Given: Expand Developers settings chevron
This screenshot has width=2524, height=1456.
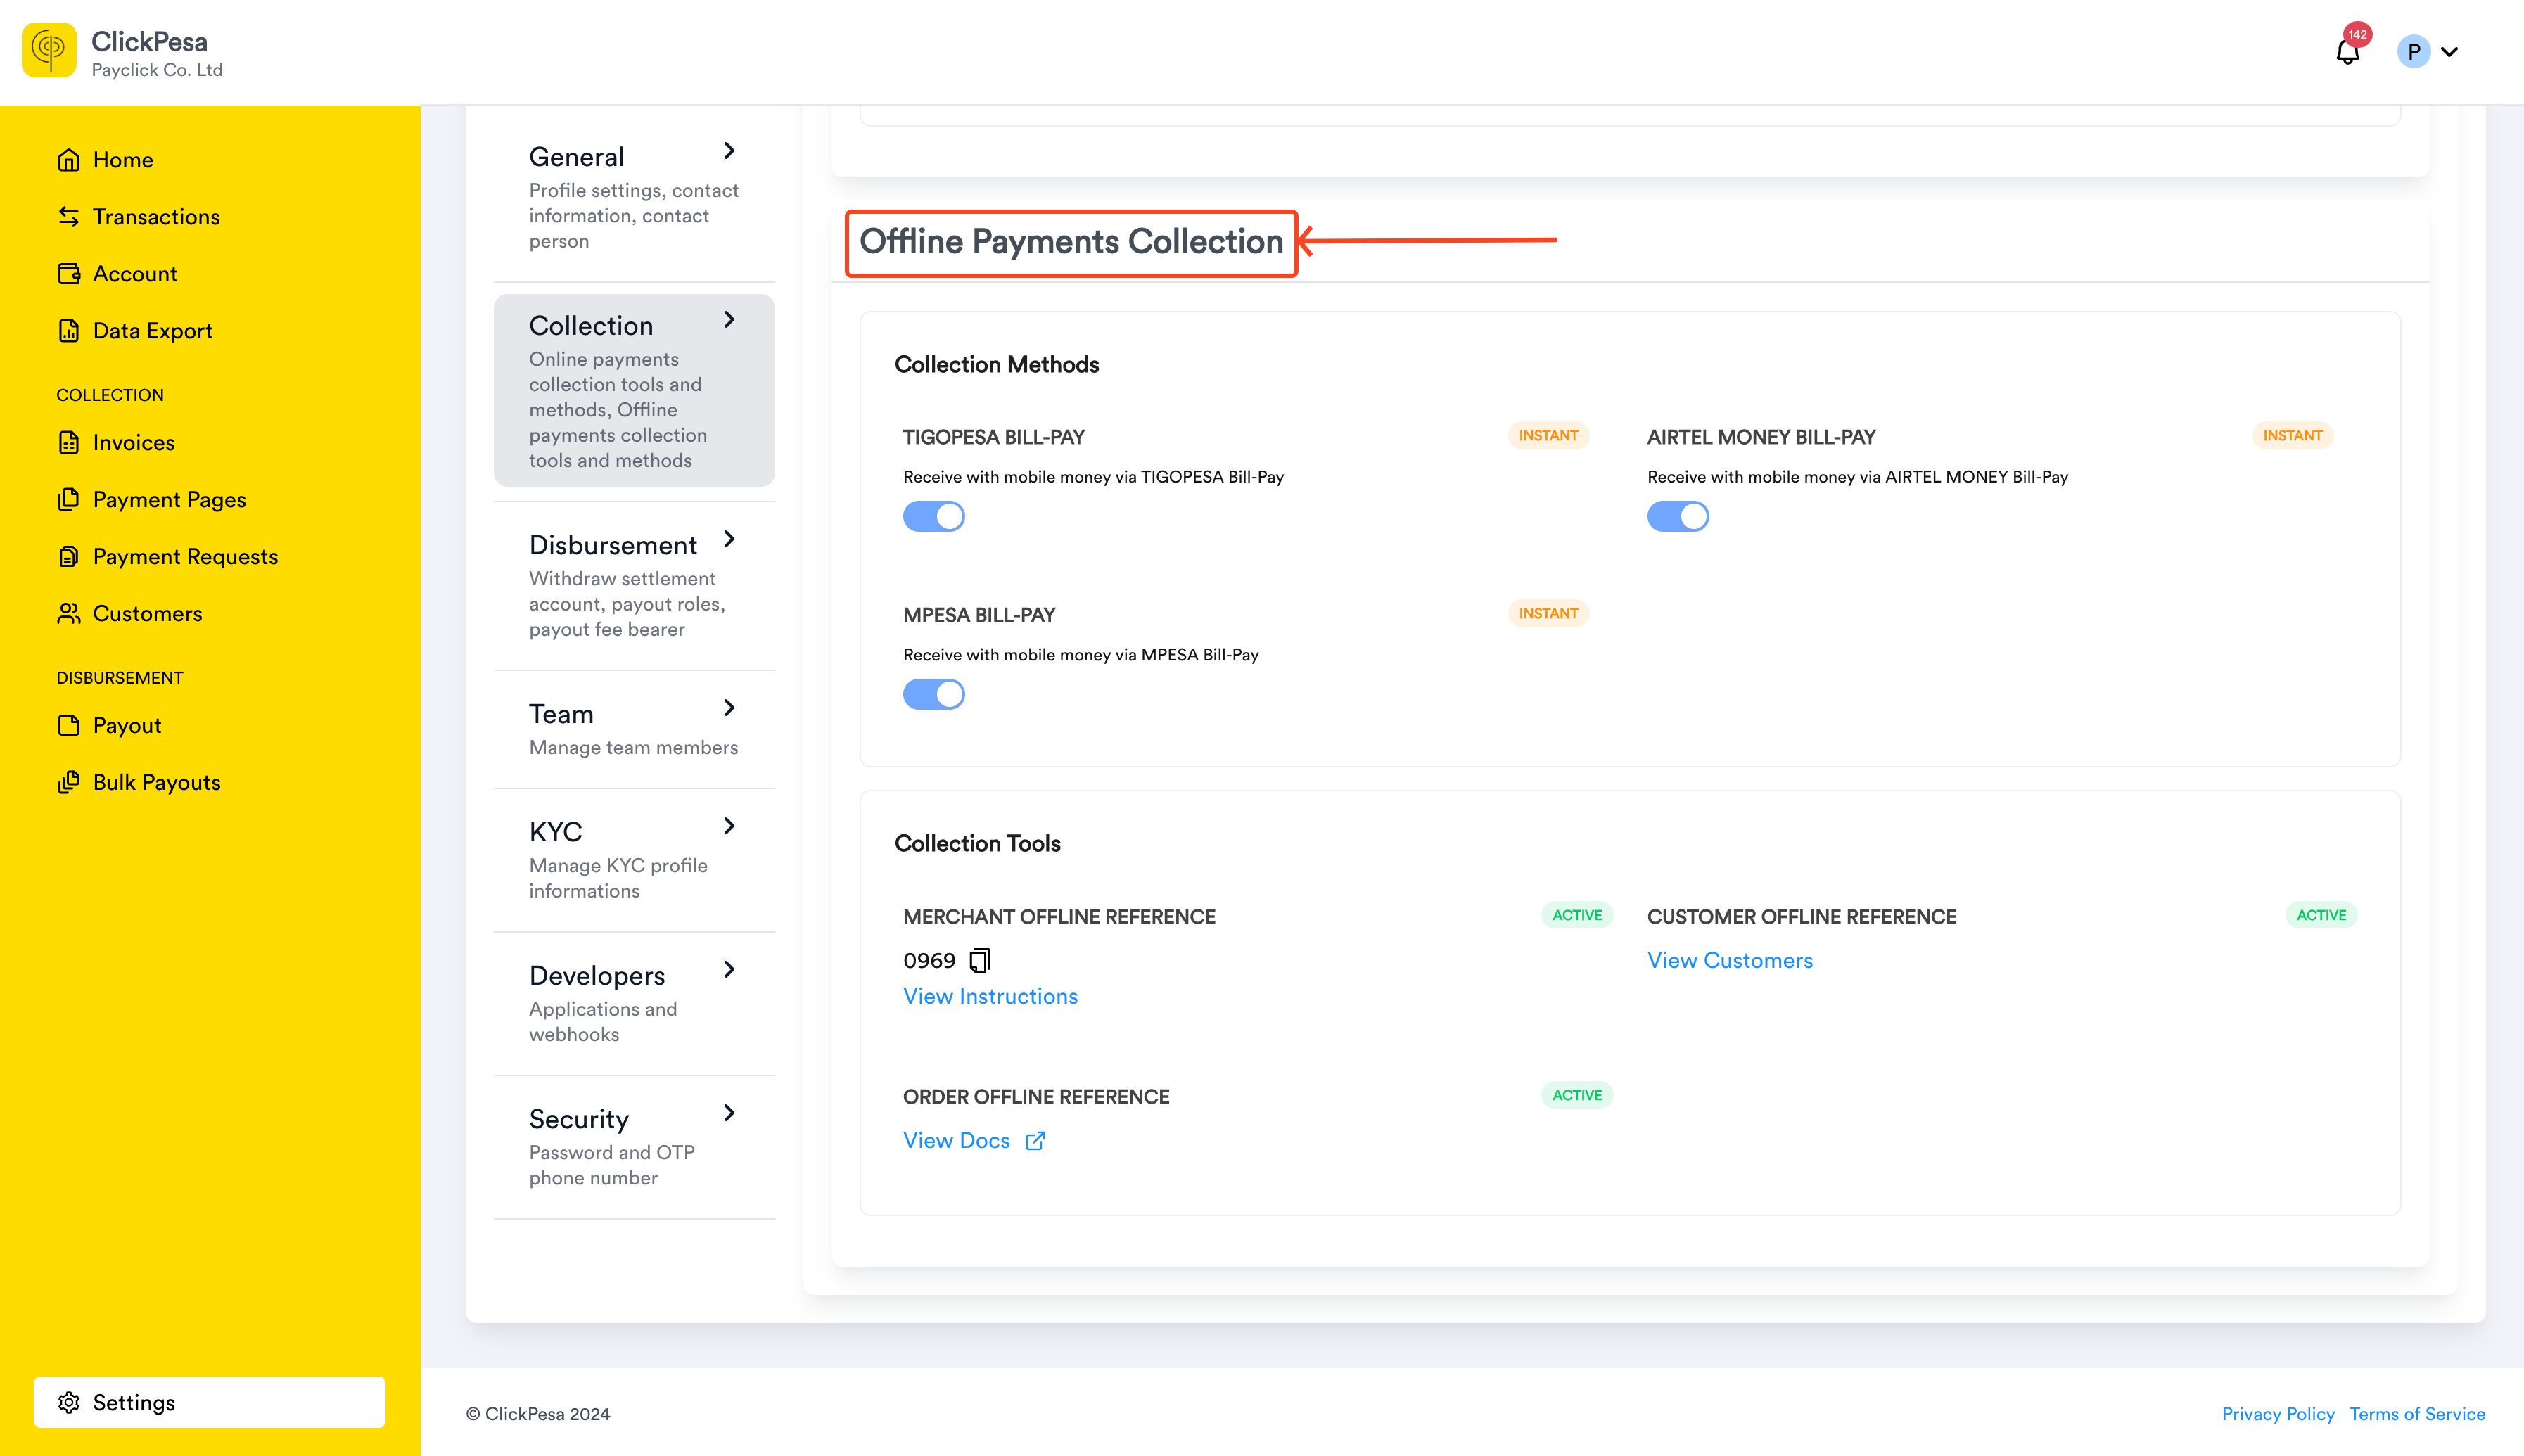Looking at the screenshot, I should (729, 970).
